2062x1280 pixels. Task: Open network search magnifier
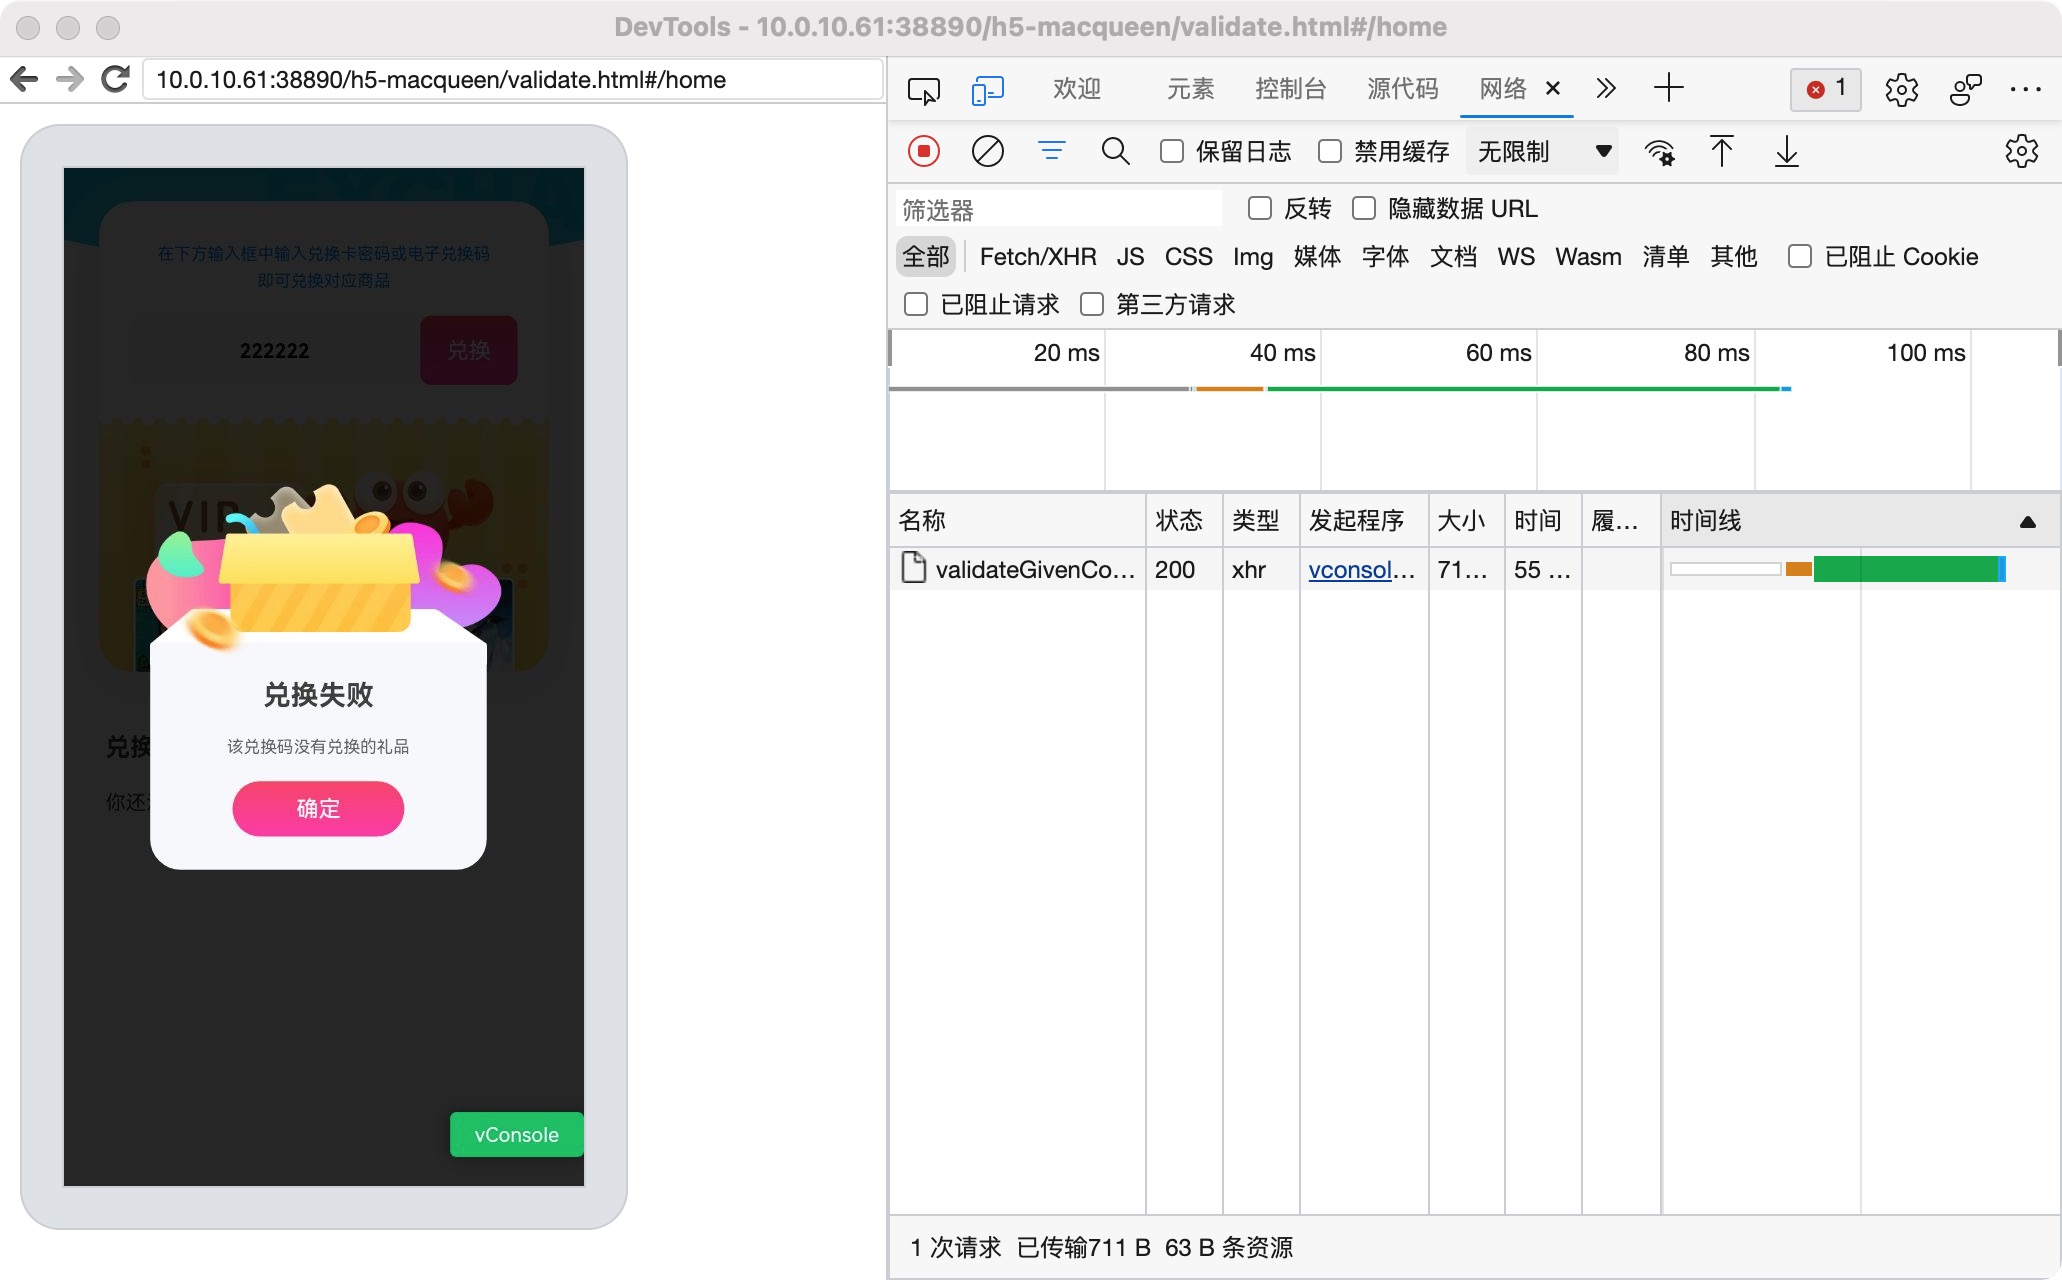[x=1115, y=152]
